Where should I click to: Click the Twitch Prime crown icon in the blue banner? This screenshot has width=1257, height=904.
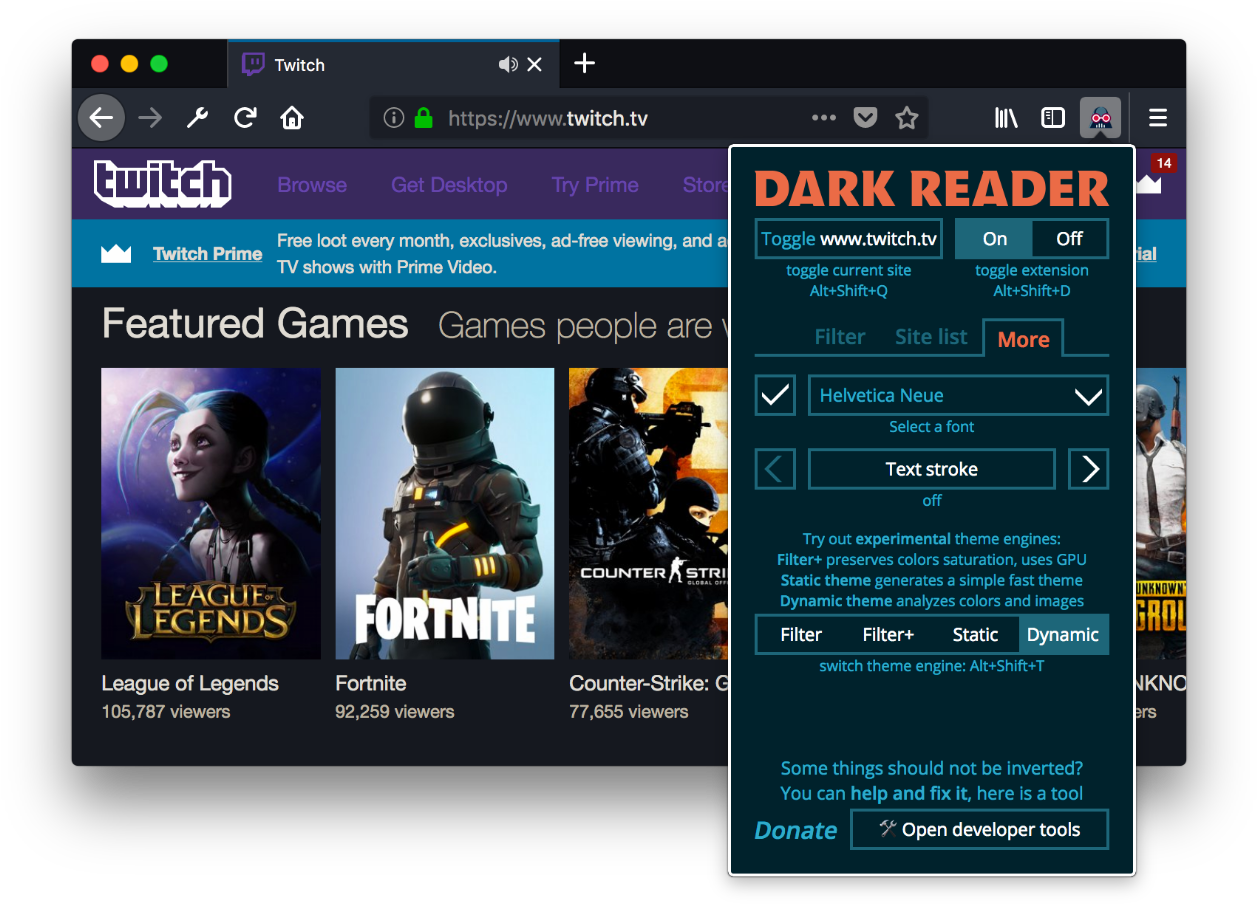click(116, 254)
